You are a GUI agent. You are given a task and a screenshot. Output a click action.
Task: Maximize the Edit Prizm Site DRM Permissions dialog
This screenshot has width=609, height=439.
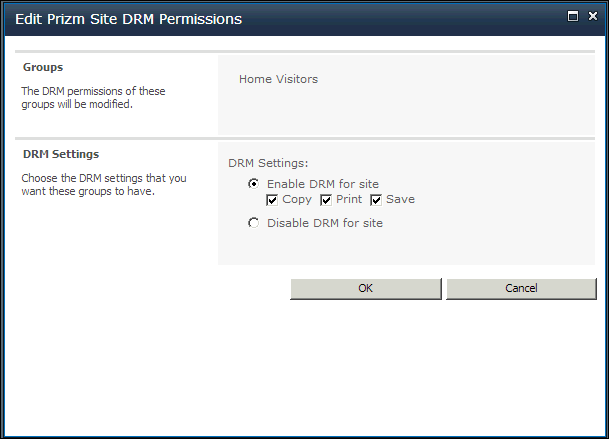point(573,16)
